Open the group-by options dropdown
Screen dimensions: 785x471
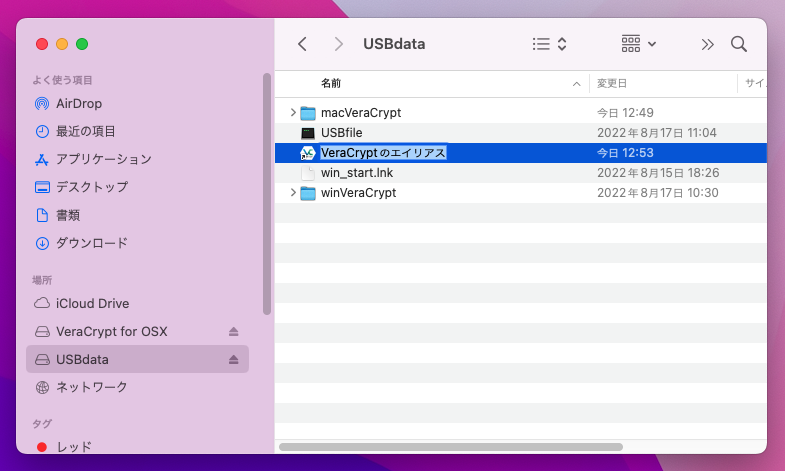point(638,44)
